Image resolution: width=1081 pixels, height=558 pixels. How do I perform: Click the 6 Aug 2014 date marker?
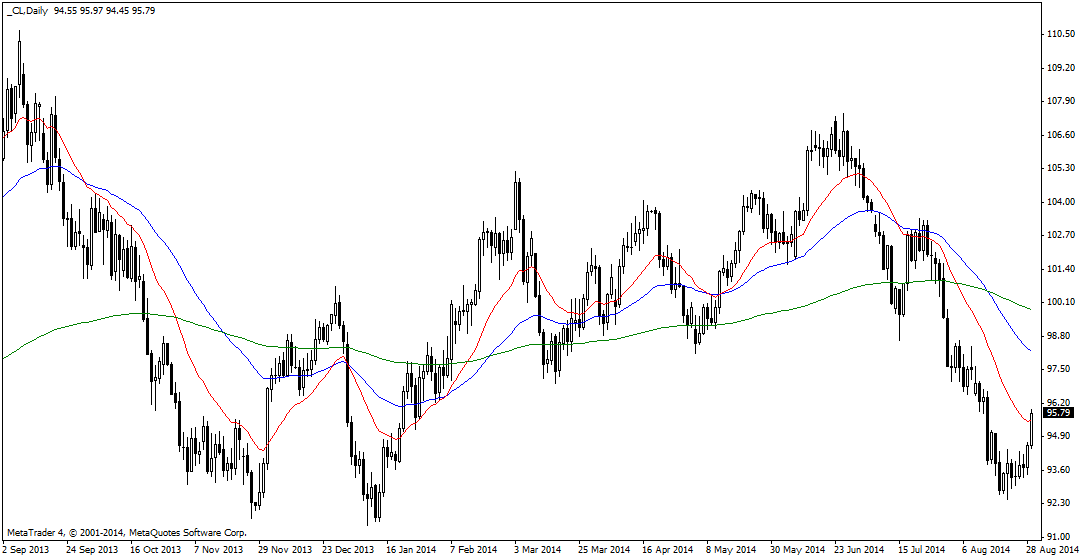(985, 549)
